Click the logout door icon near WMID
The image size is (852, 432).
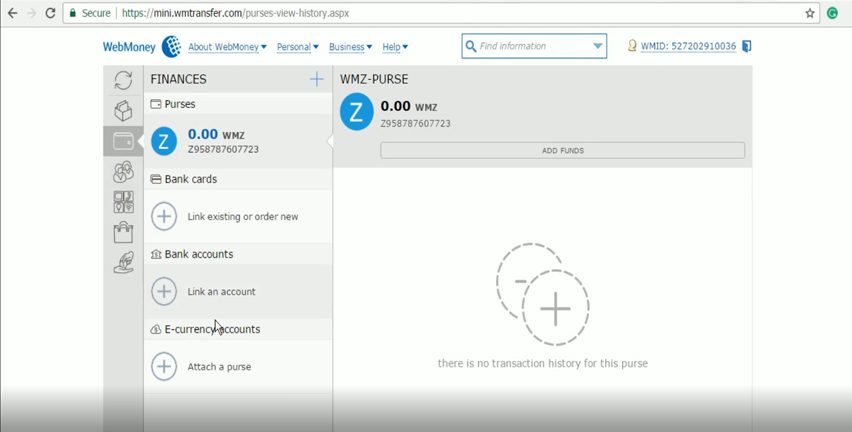747,46
